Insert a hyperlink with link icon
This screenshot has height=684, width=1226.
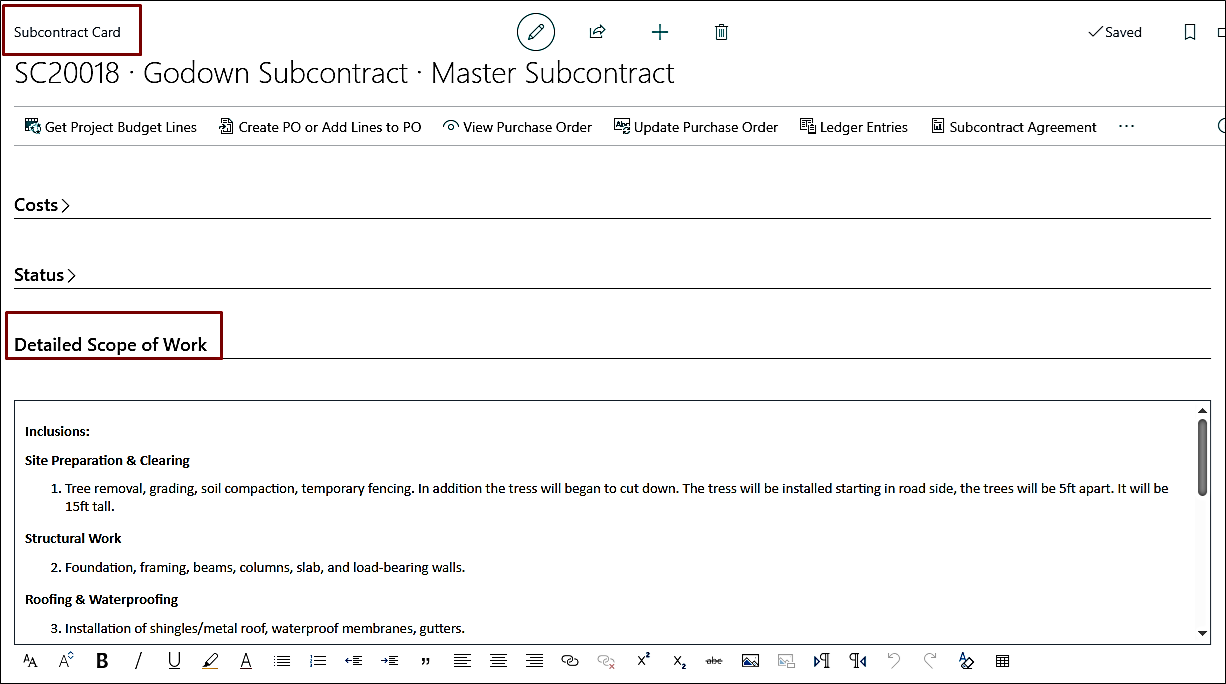click(x=570, y=661)
